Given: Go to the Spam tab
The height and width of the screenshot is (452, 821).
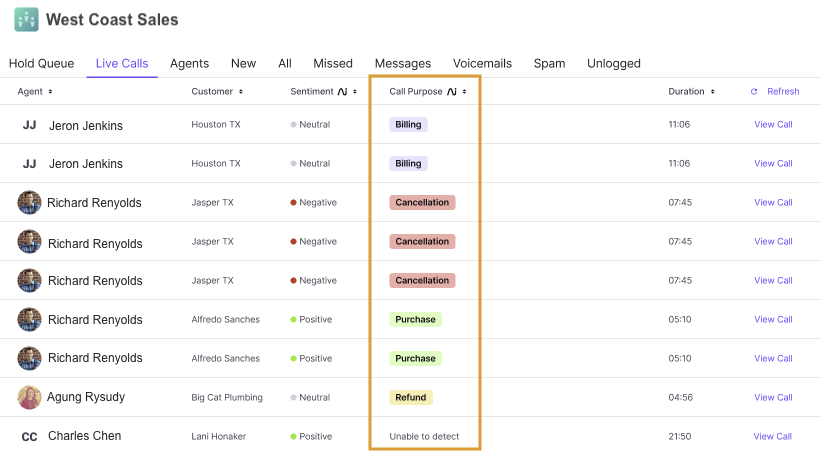Looking at the screenshot, I should click(x=549, y=63).
